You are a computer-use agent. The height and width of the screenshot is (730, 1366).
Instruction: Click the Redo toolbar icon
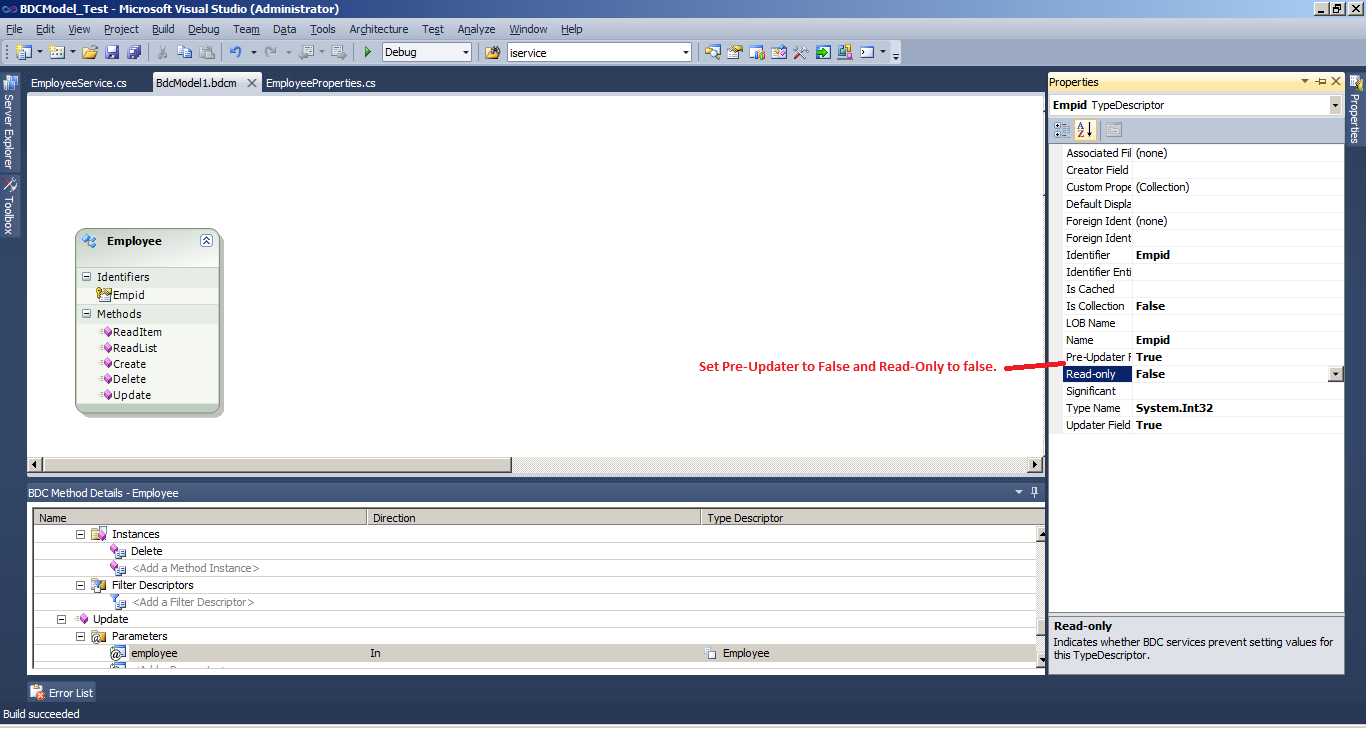[x=270, y=52]
